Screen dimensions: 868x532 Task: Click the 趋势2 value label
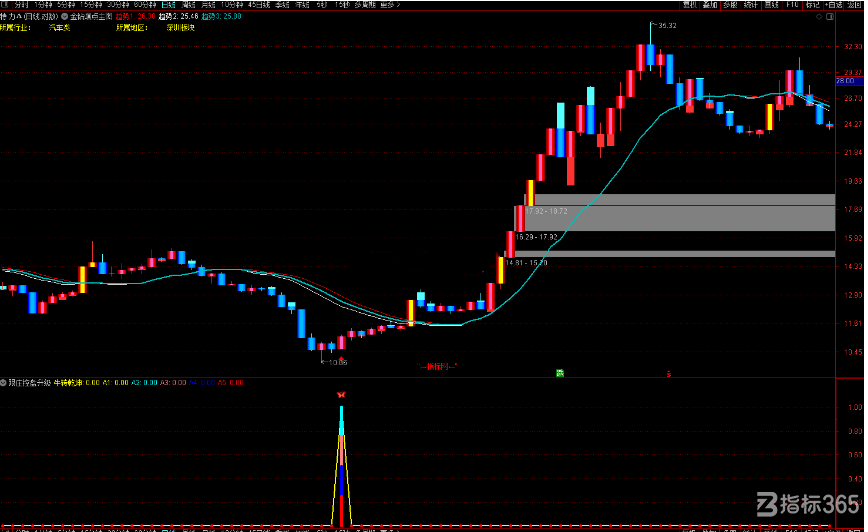click(178, 17)
